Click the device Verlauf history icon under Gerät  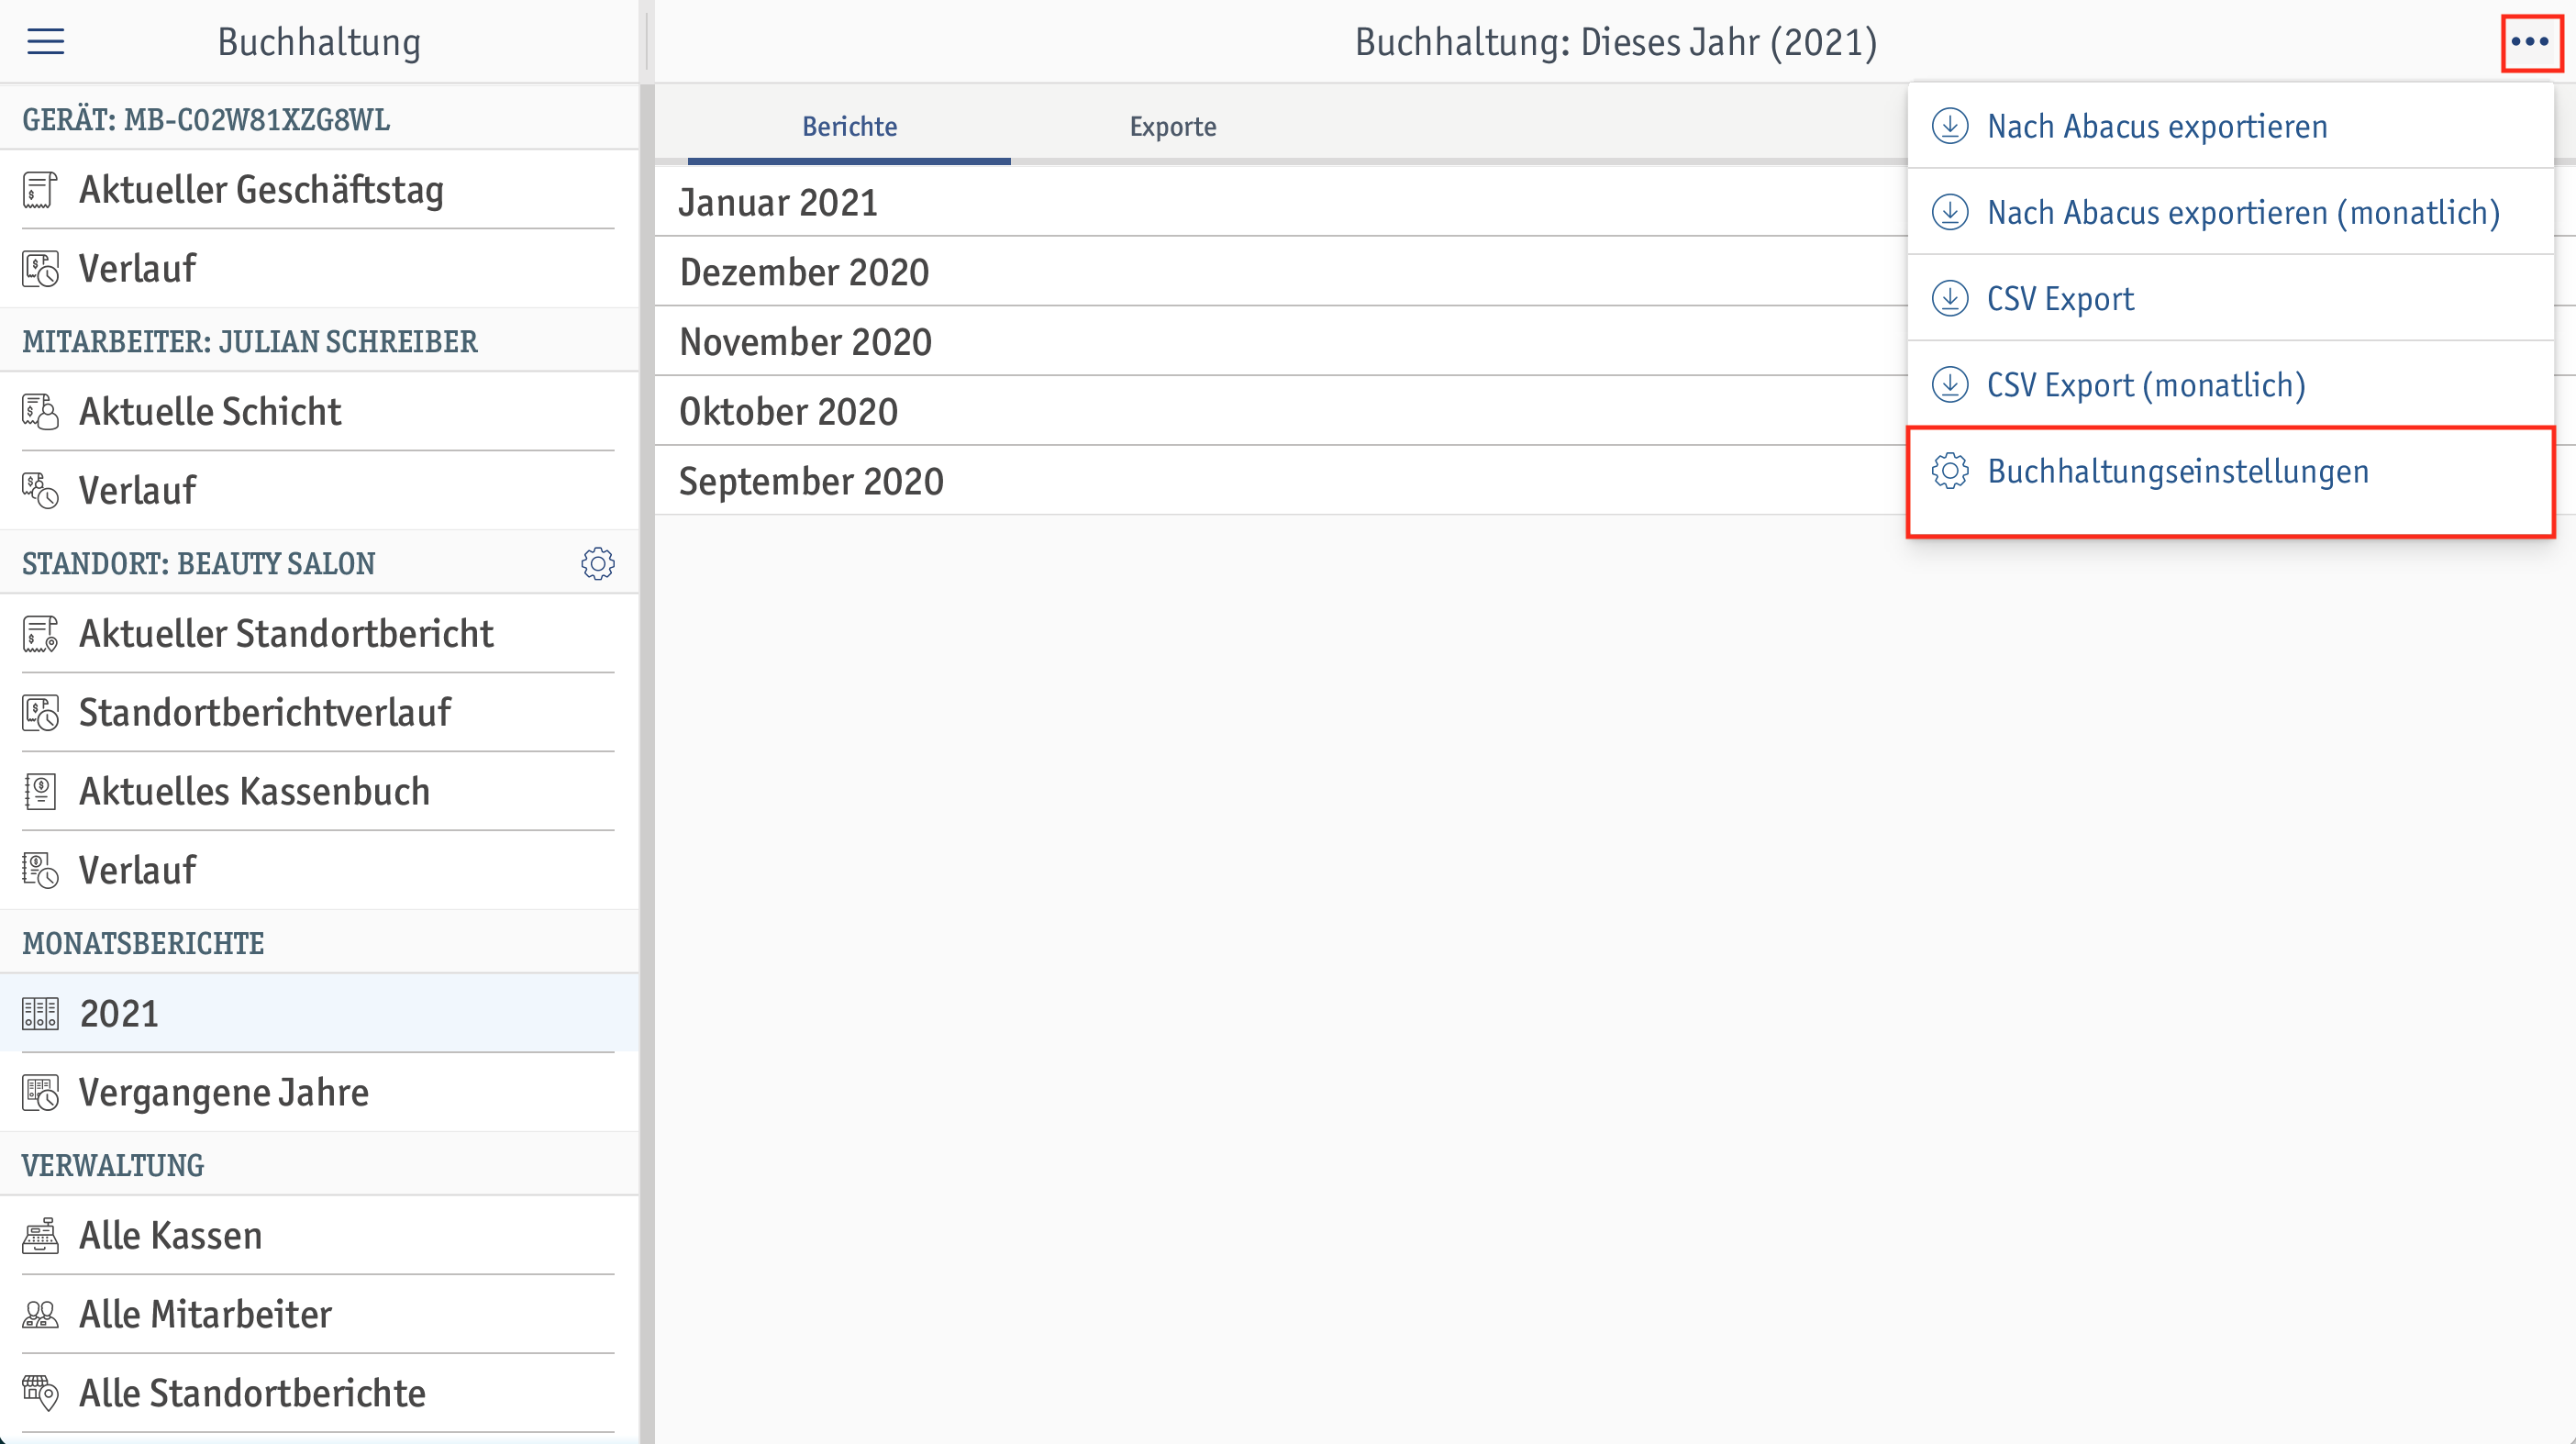[40, 269]
